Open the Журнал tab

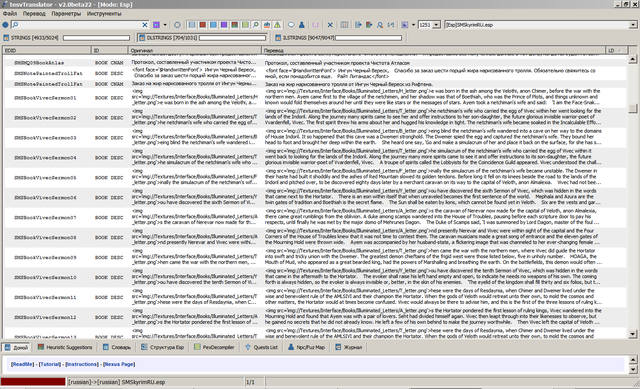tap(349, 347)
